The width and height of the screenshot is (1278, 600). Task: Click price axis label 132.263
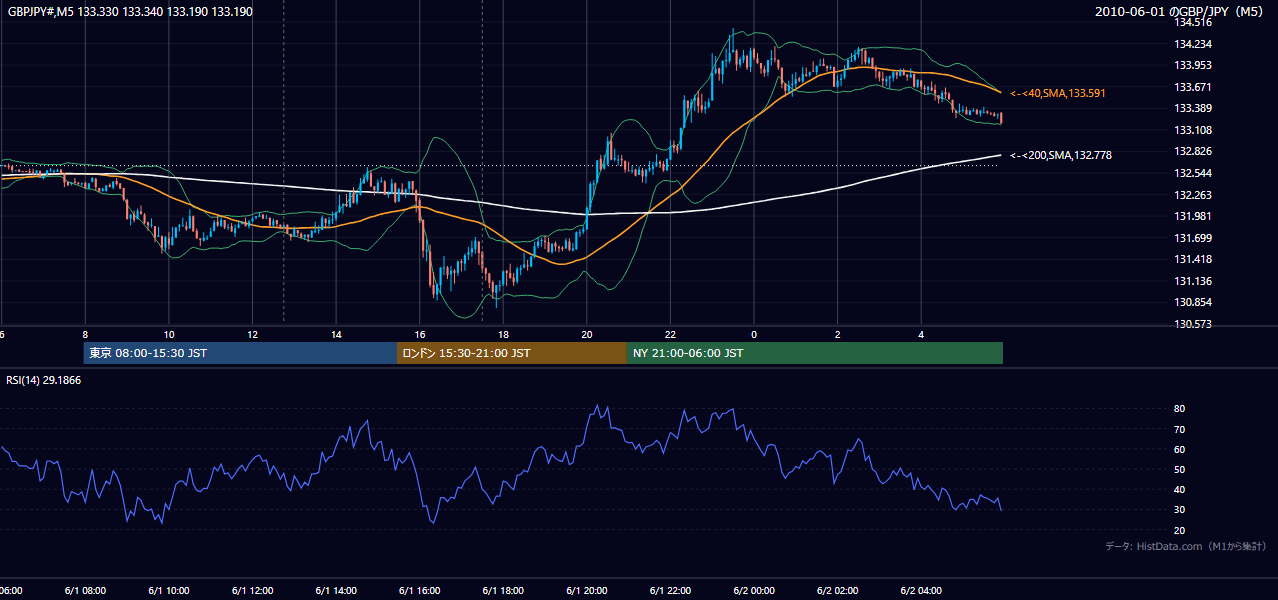click(1193, 195)
